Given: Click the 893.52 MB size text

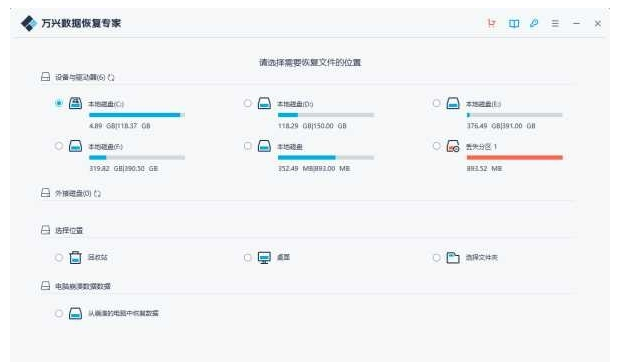Looking at the screenshot, I should tap(484, 169).
